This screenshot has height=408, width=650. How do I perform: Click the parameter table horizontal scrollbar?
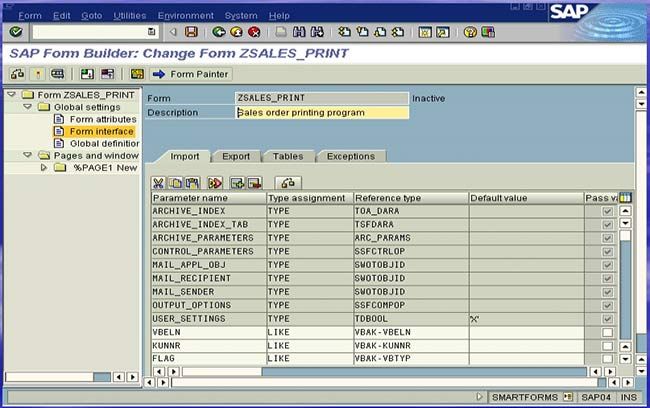tap(384, 372)
